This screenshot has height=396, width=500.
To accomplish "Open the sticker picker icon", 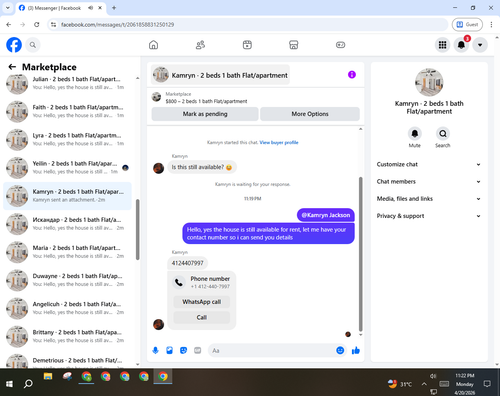I will coord(184,350).
